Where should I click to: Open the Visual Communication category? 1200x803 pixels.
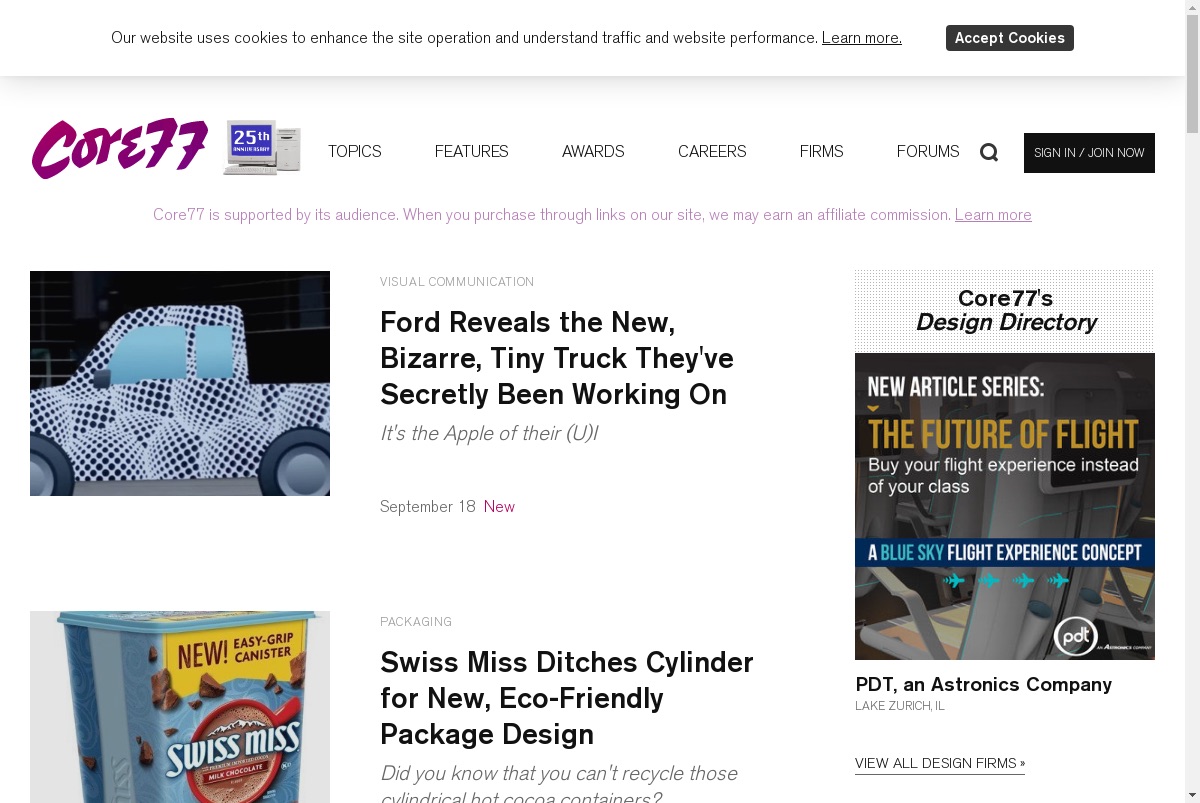pos(457,282)
